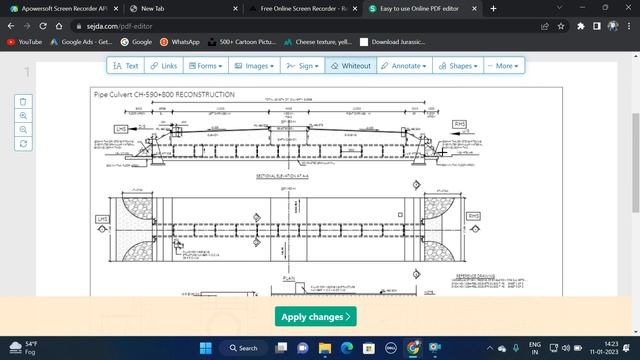Rotate the page with rotate icon

(x=23, y=144)
